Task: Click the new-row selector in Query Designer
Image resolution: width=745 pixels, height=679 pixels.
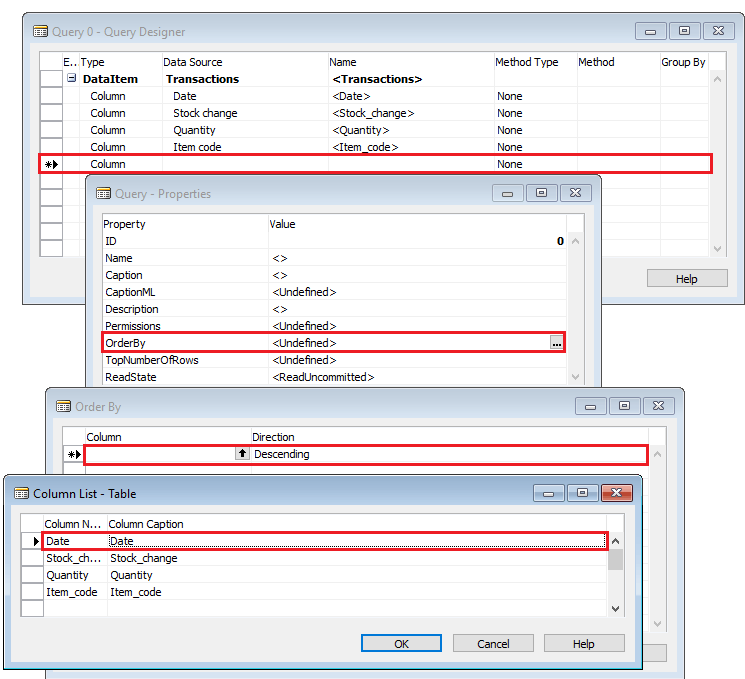Action: [50, 164]
